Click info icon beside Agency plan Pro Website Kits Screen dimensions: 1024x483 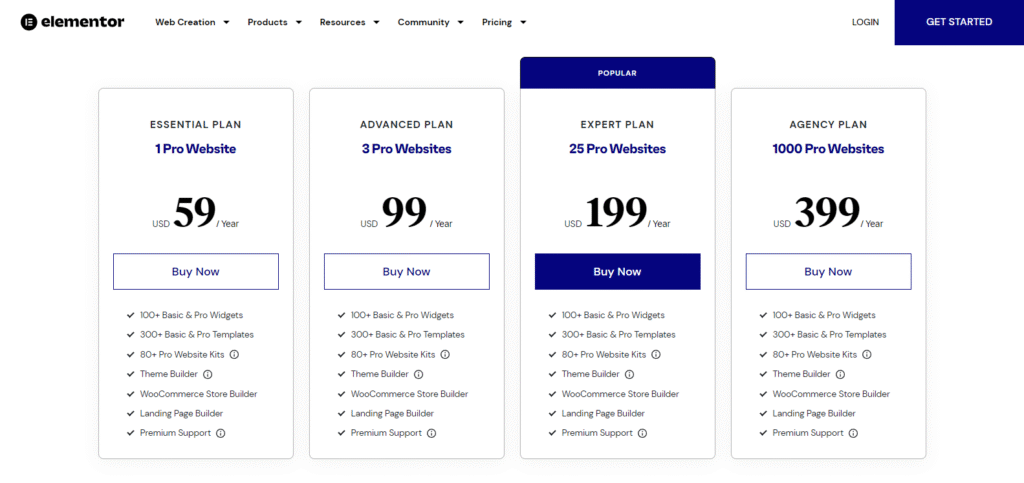(x=867, y=354)
